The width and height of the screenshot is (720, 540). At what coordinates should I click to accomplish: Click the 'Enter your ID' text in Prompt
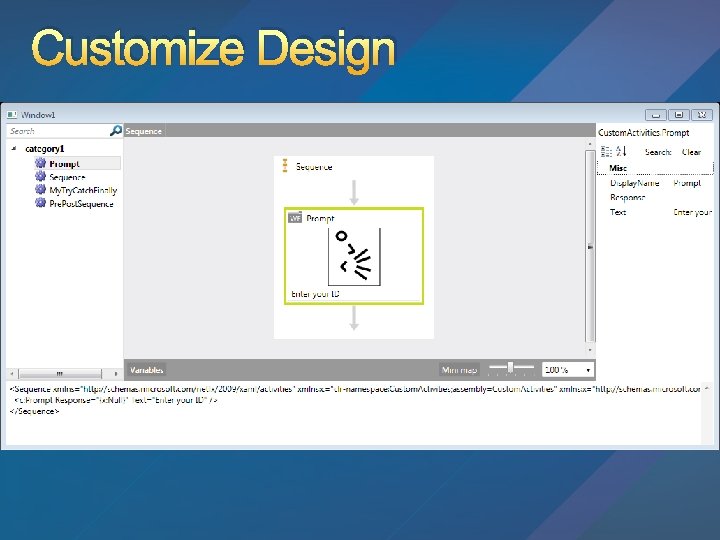coord(315,294)
